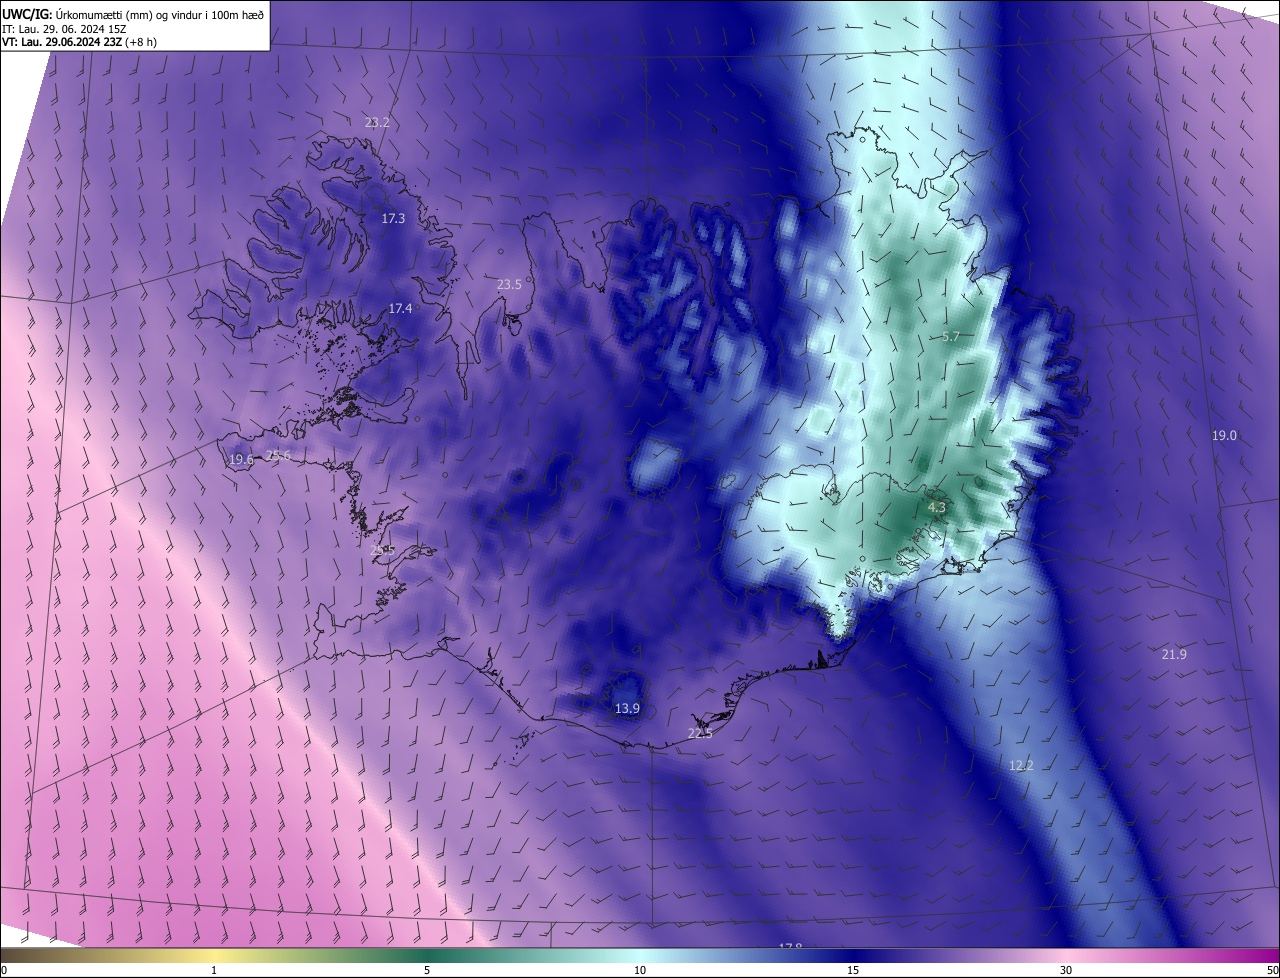Viewport: 1280px width, 978px height.
Task: Click the 23.5 value on the map
Action: click(509, 285)
